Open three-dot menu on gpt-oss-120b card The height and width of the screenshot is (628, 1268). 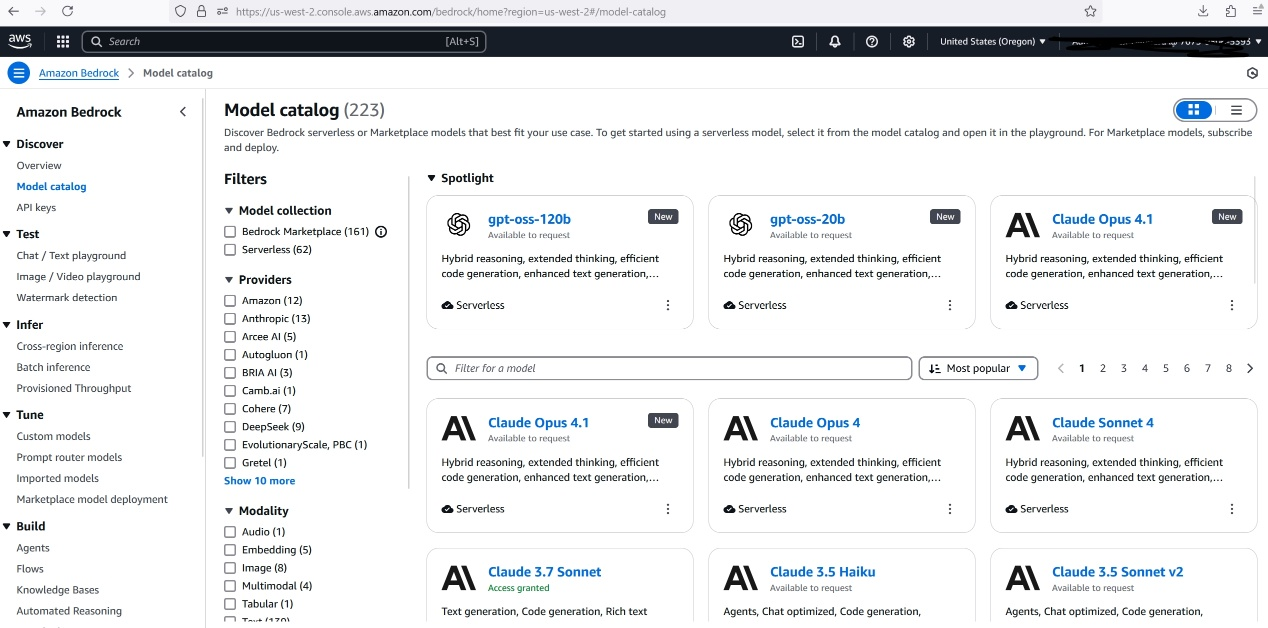(668, 305)
